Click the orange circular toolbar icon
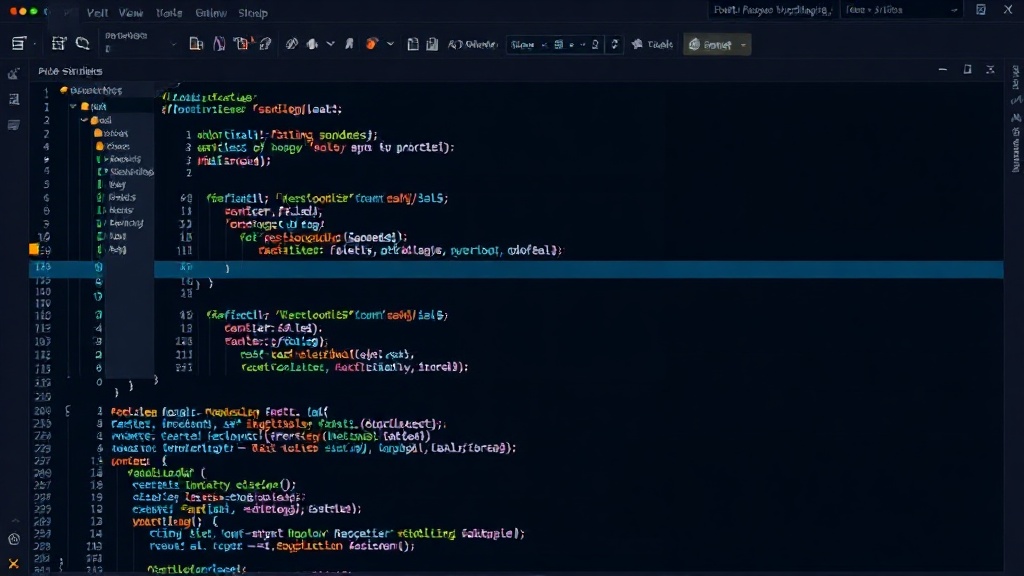Screen dimensions: 1024x576 372,44
